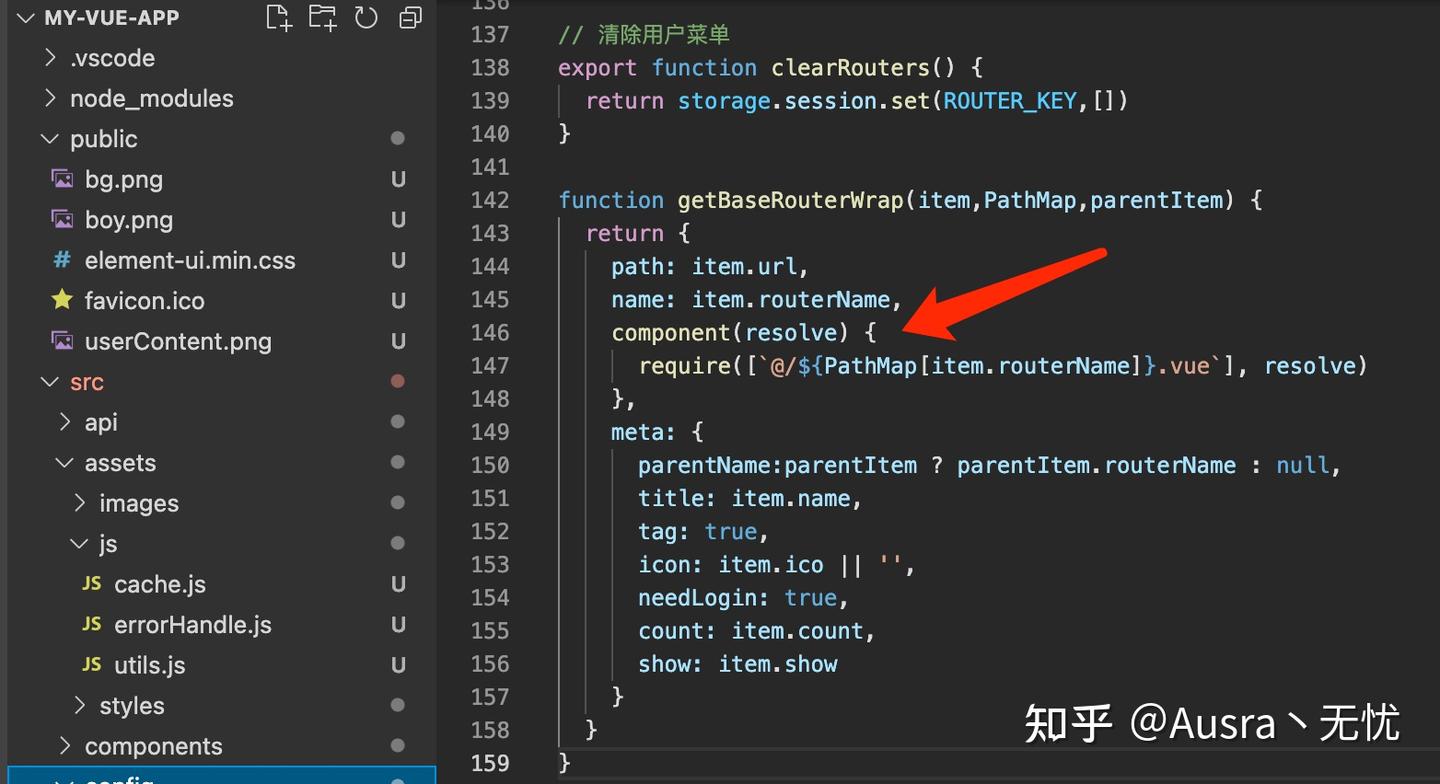Expand the node_modules folder

tap(152, 98)
